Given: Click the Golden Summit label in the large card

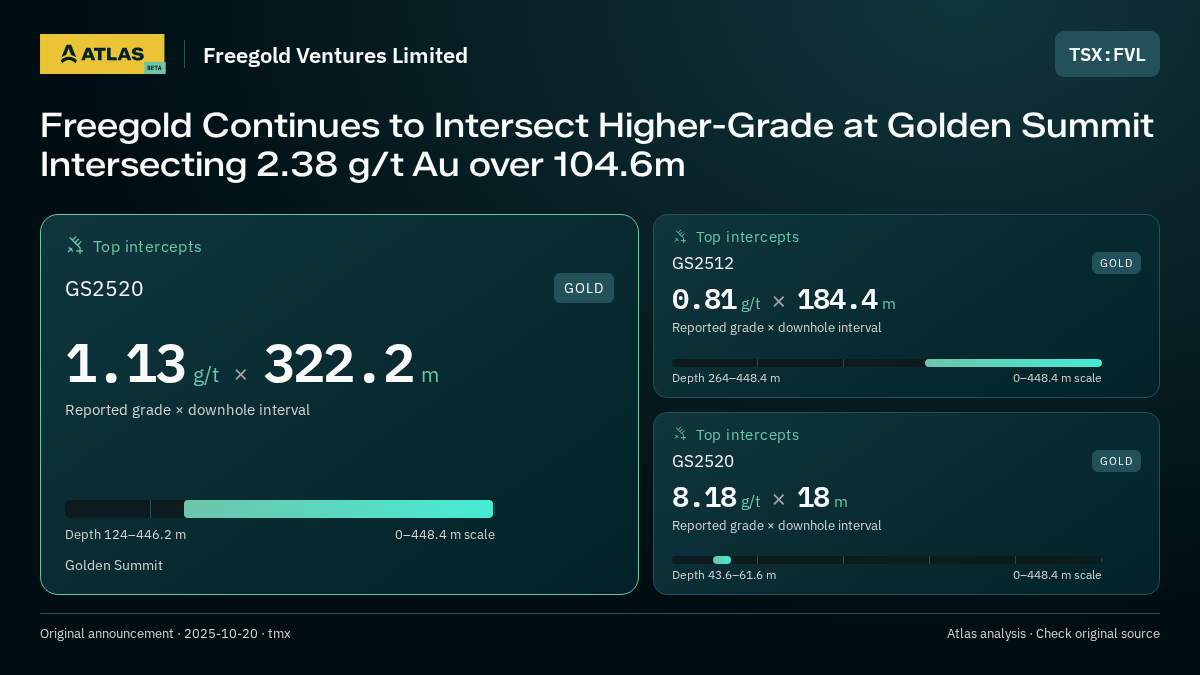Looking at the screenshot, I should click(x=114, y=566).
